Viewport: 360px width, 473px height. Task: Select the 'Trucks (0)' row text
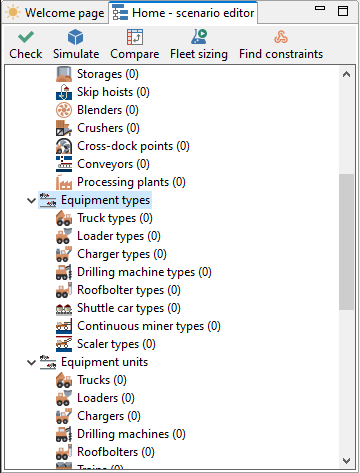(x=102, y=380)
